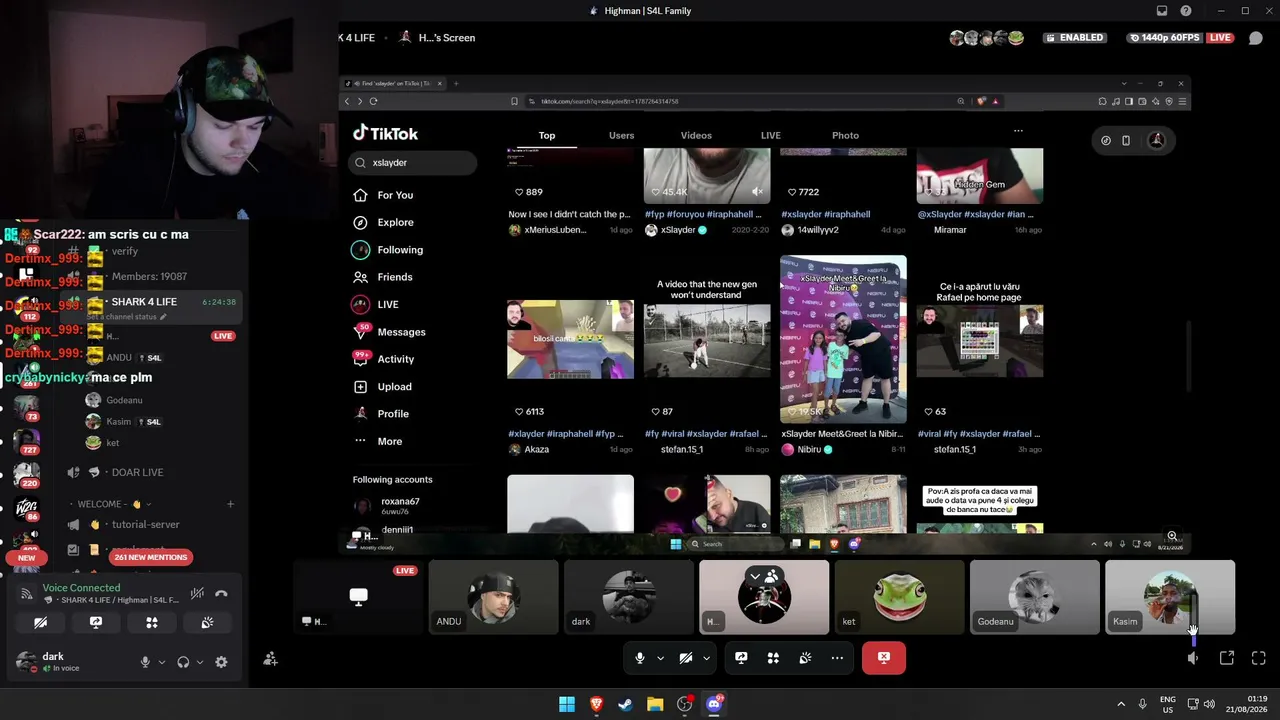Launch Brave browser from the taskbar
This screenshot has height=720, width=1280.
click(597, 704)
